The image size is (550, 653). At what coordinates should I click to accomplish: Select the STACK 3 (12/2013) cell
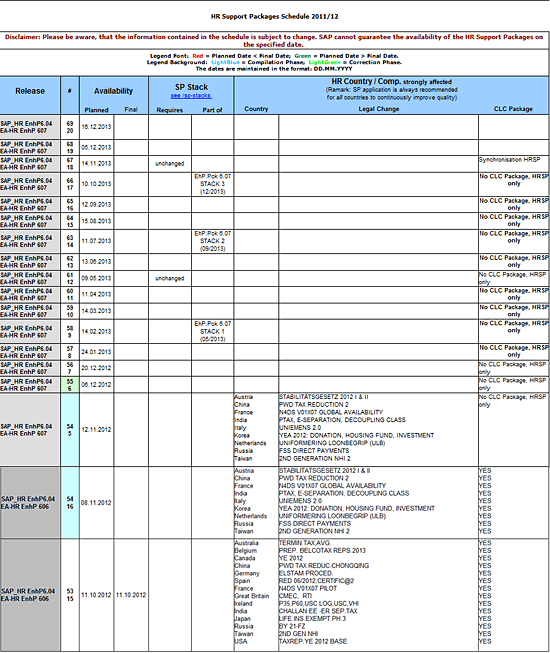click(212, 184)
